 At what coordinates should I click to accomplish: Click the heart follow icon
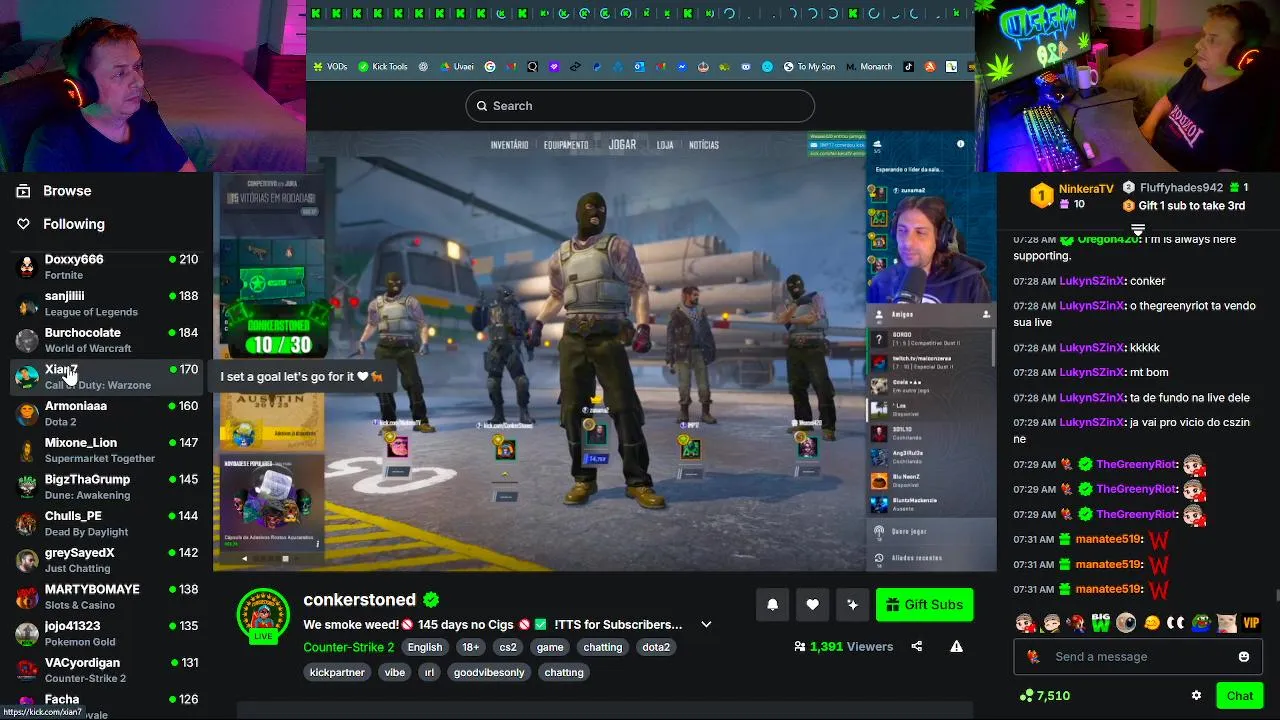click(x=812, y=604)
